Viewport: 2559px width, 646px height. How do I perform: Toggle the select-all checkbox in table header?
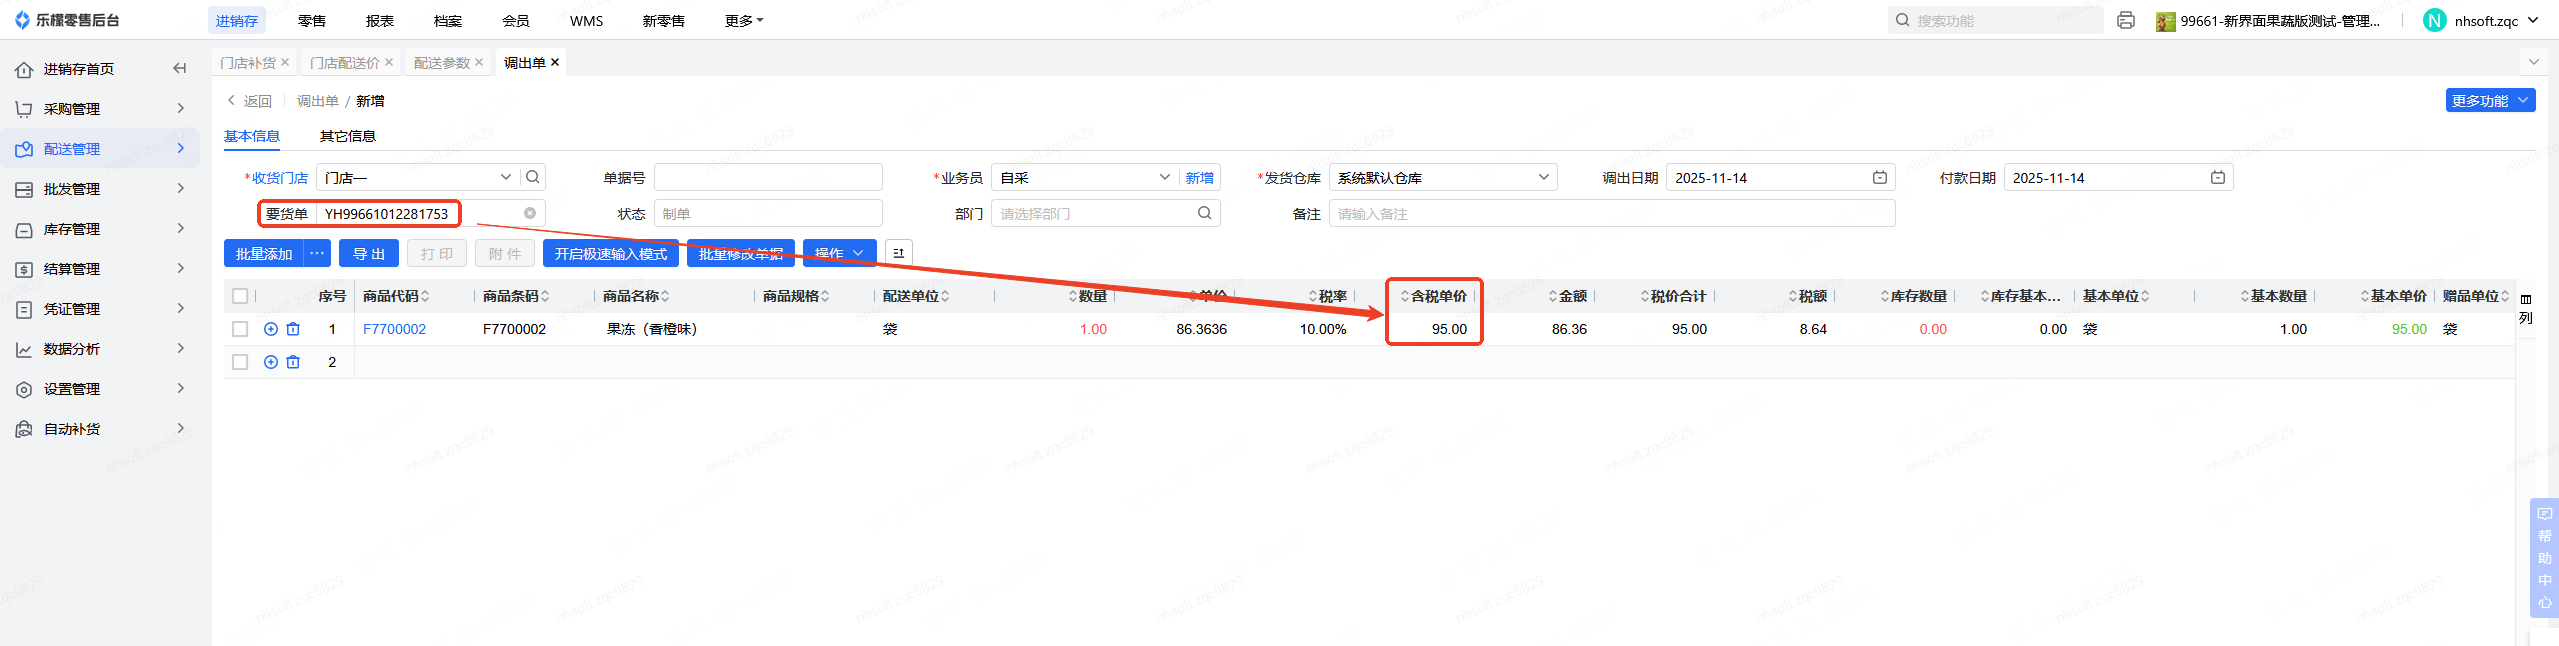pos(240,296)
